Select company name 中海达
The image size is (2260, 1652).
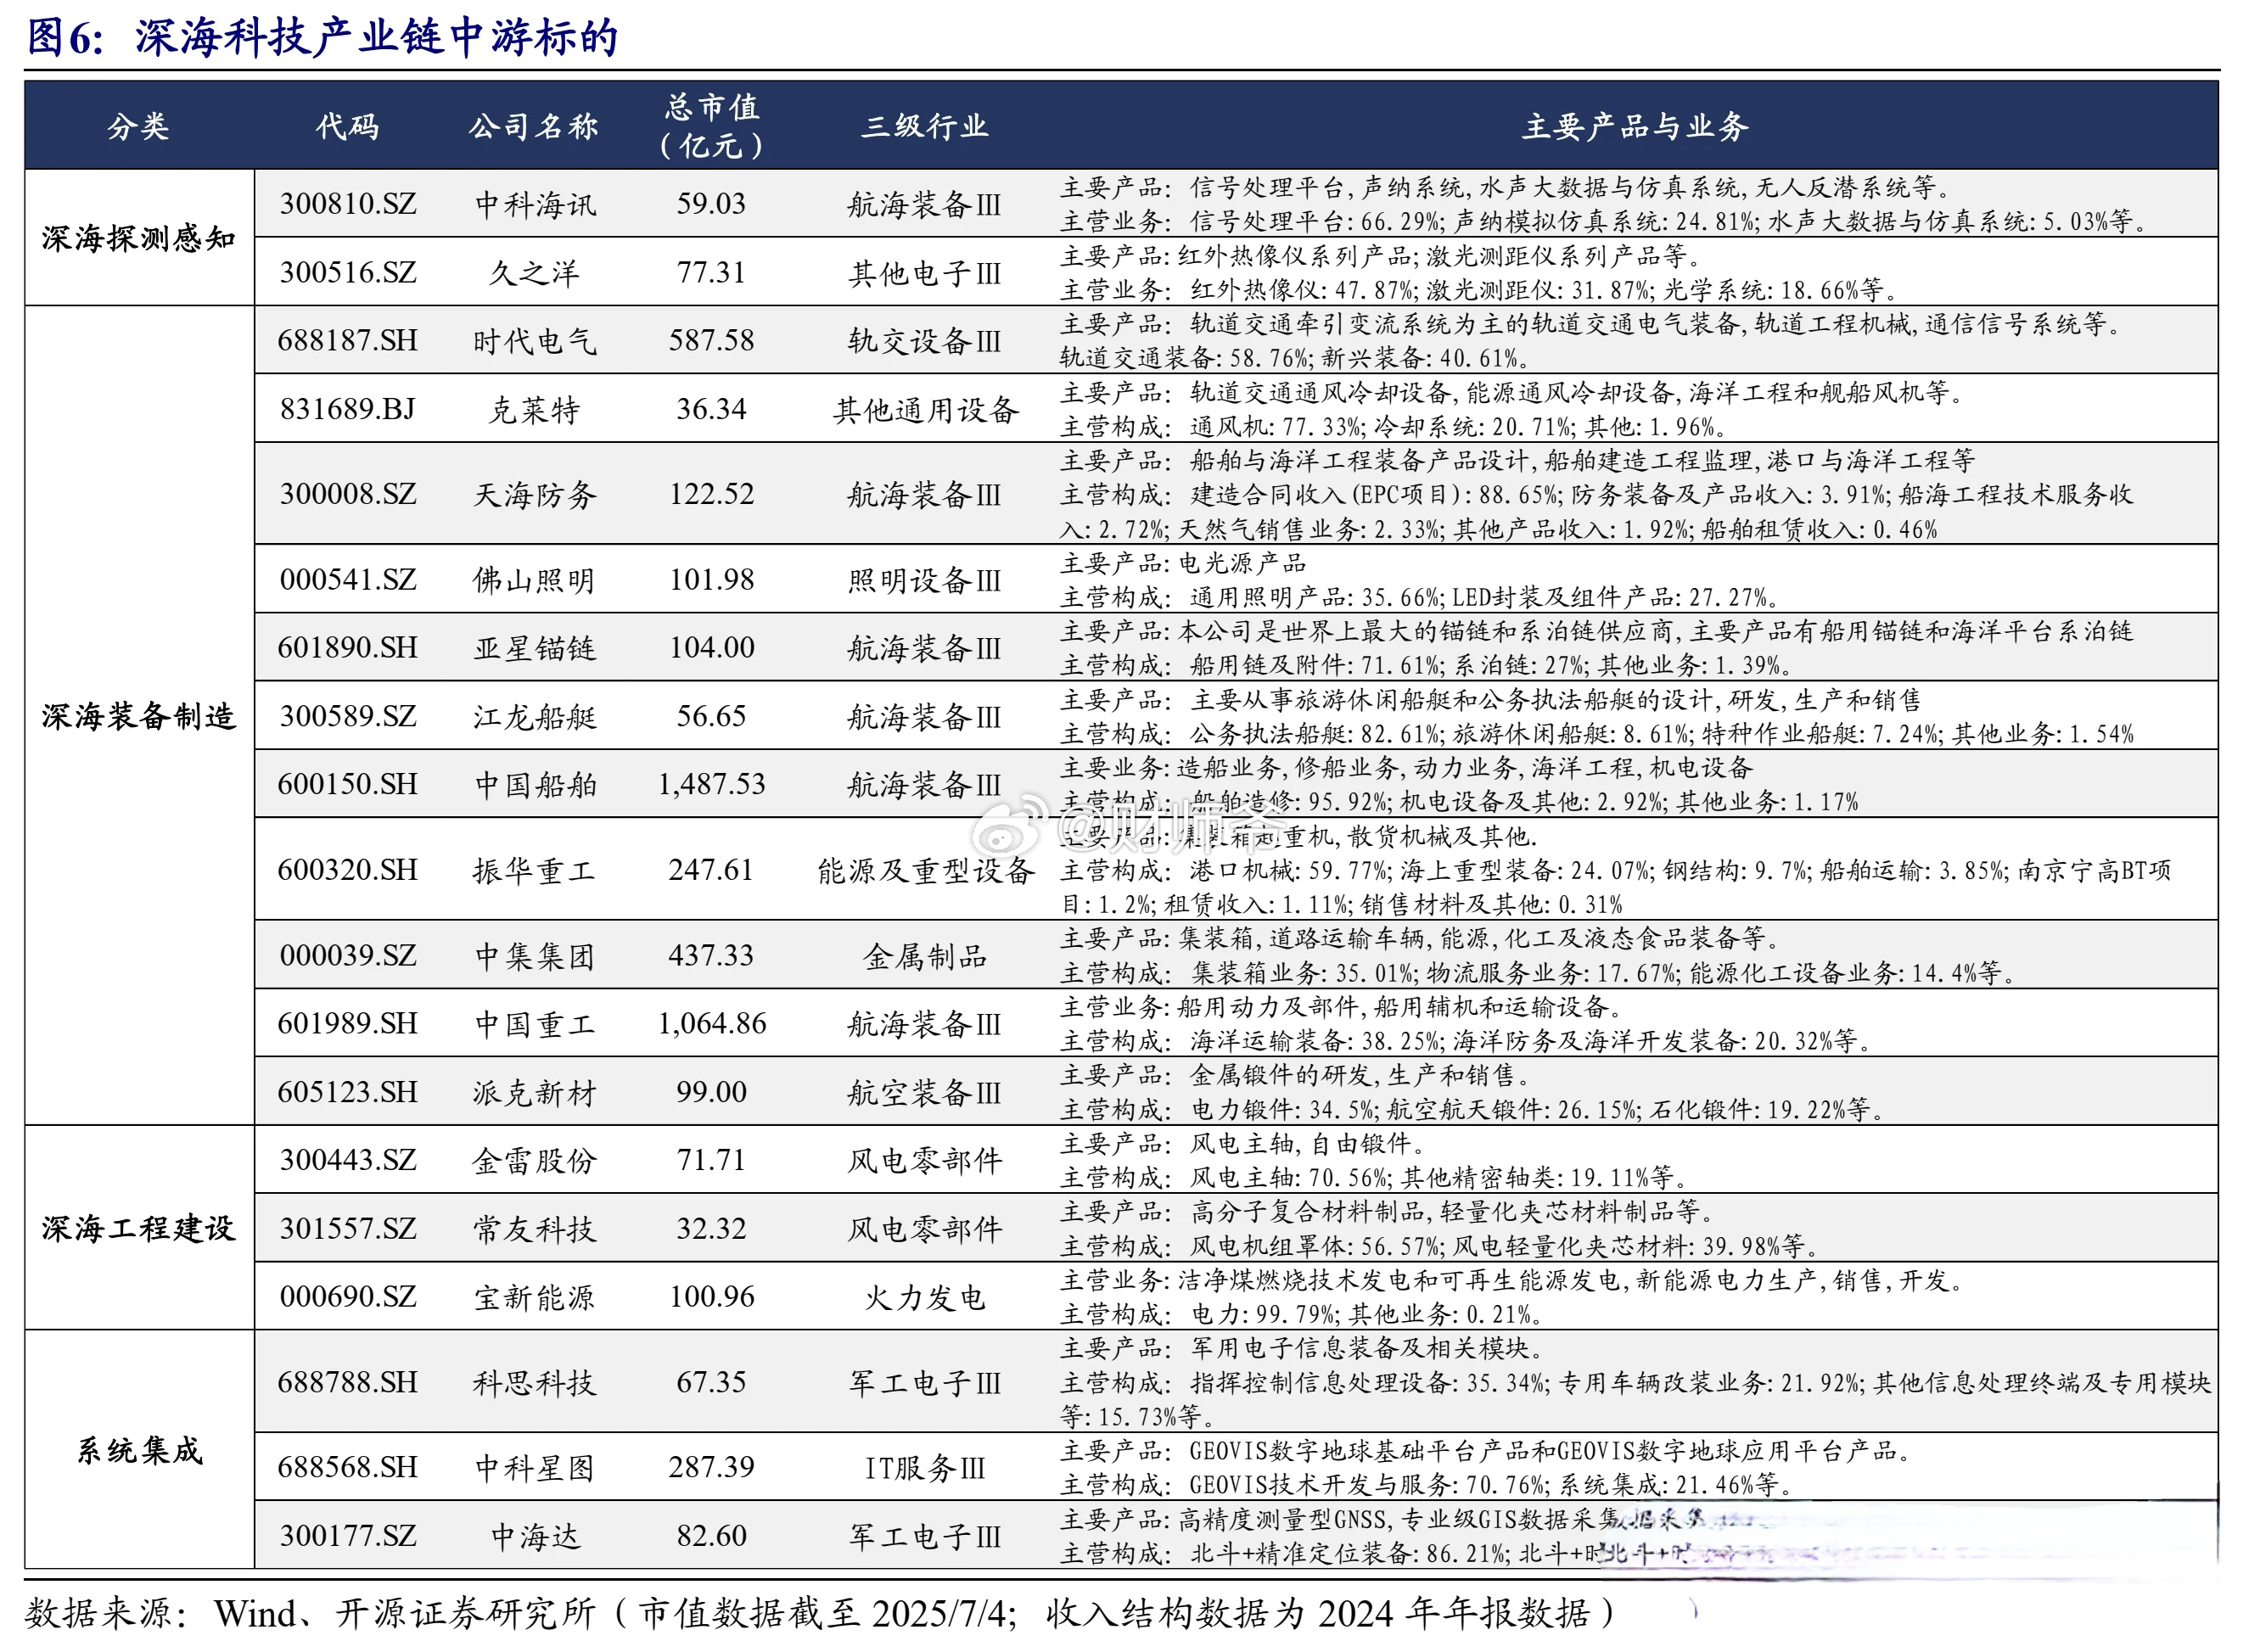535,1537
